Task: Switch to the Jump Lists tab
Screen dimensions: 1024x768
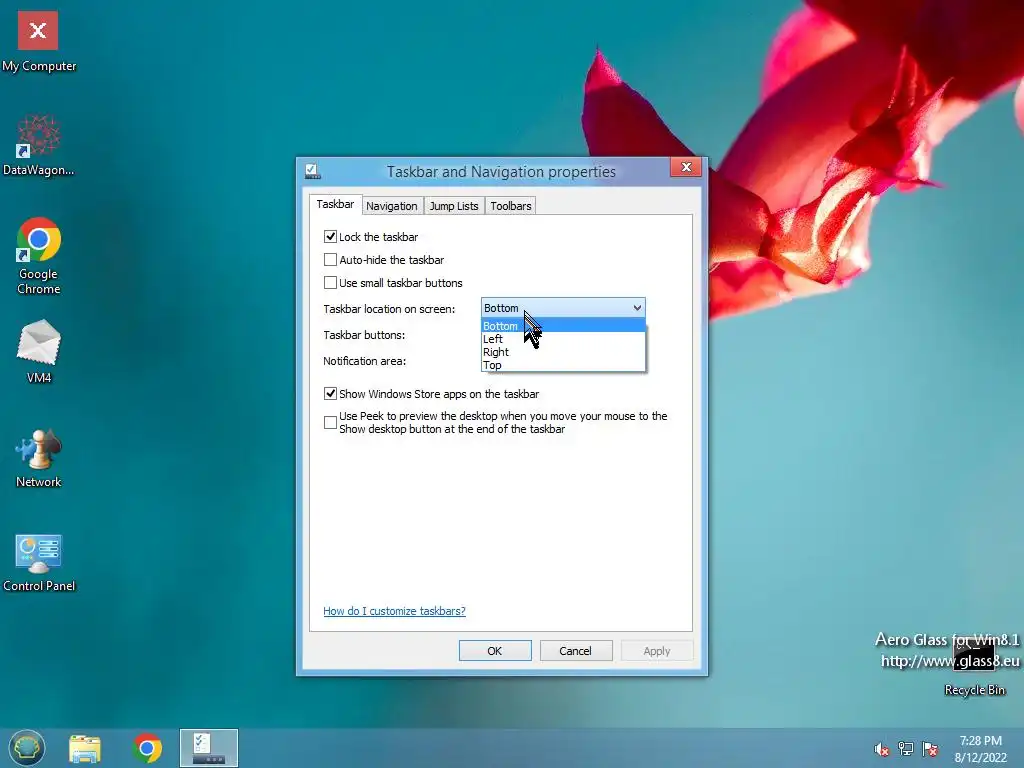Action: pos(454,206)
